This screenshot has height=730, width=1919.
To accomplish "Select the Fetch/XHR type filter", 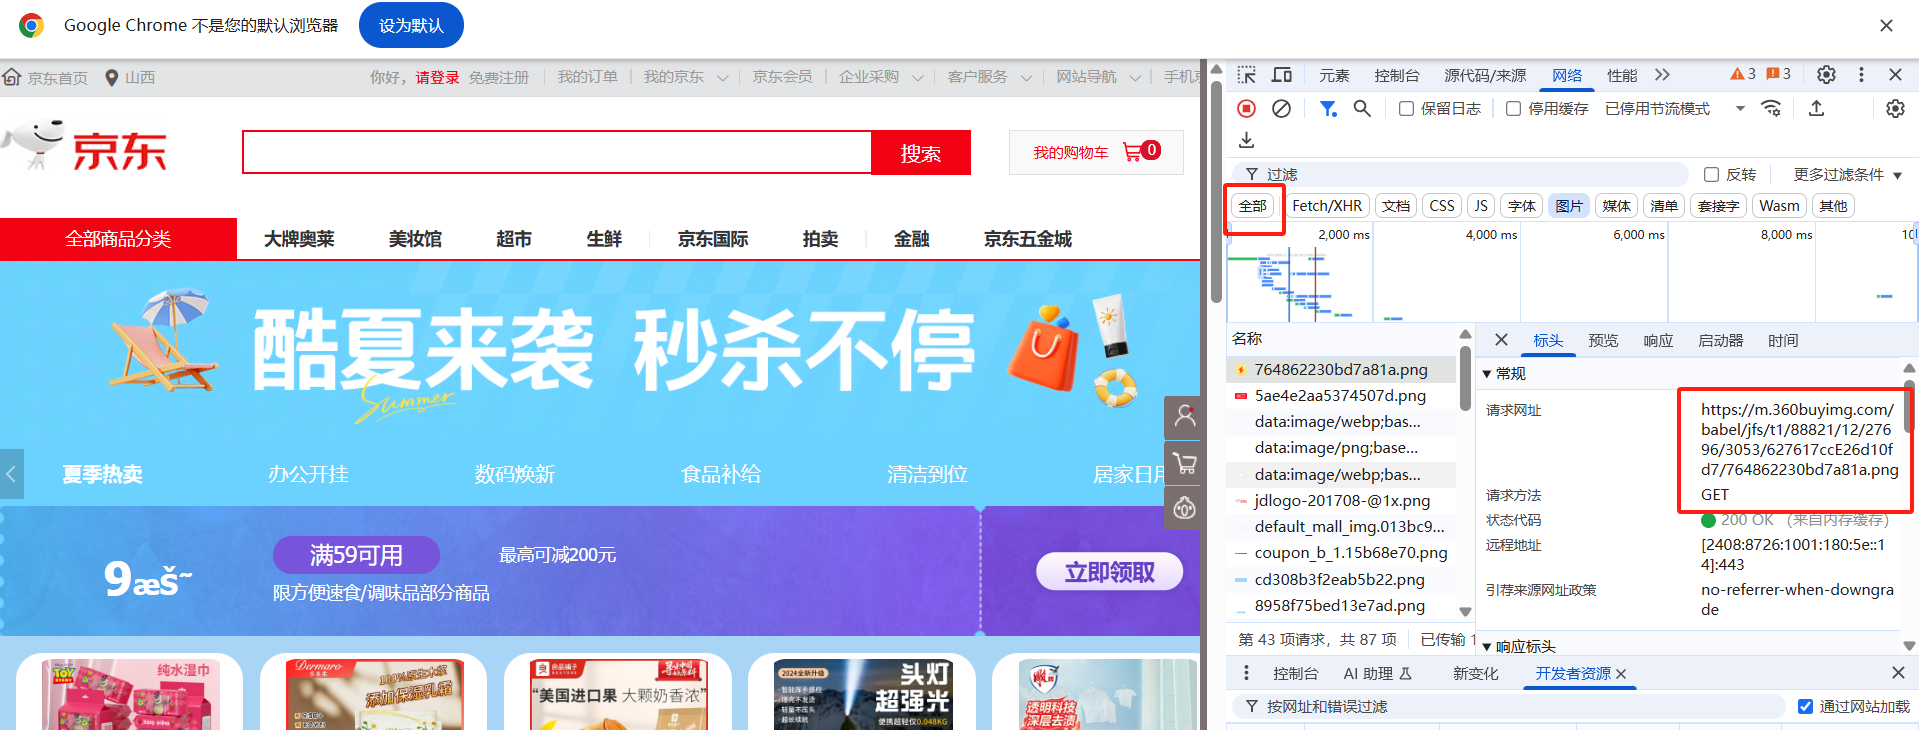I will coord(1327,206).
